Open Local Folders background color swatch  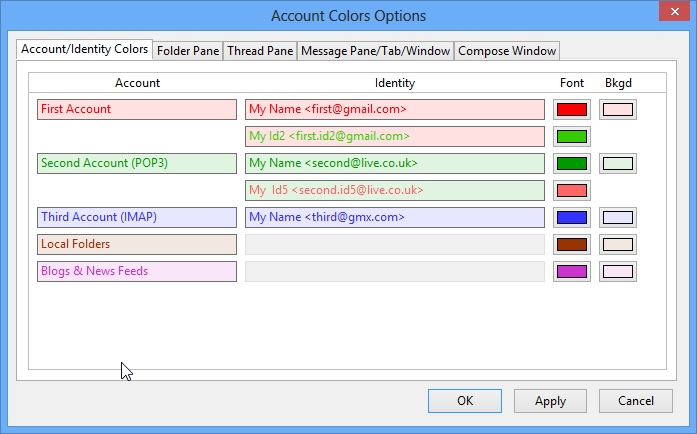pyautogui.click(x=618, y=245)
